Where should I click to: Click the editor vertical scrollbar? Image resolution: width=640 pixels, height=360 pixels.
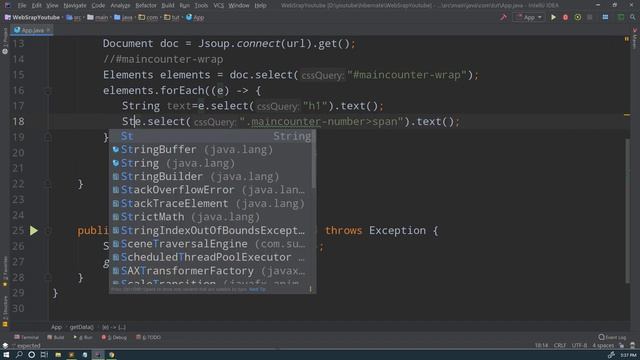[x=627, y=210]
